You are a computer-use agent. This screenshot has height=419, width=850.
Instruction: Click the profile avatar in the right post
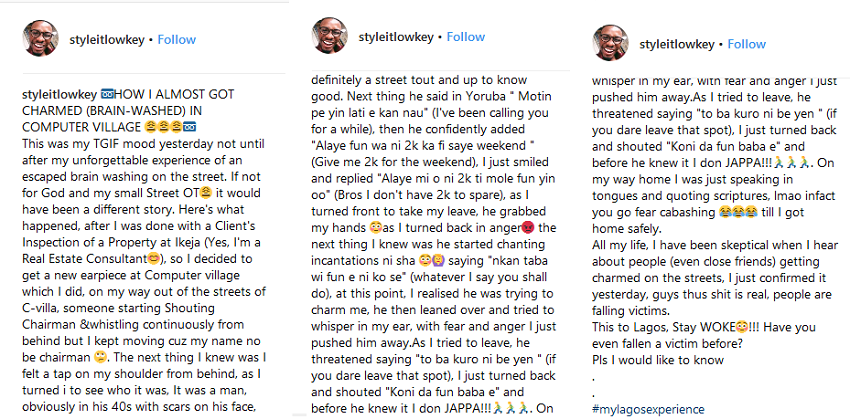[x=611, y=44]
